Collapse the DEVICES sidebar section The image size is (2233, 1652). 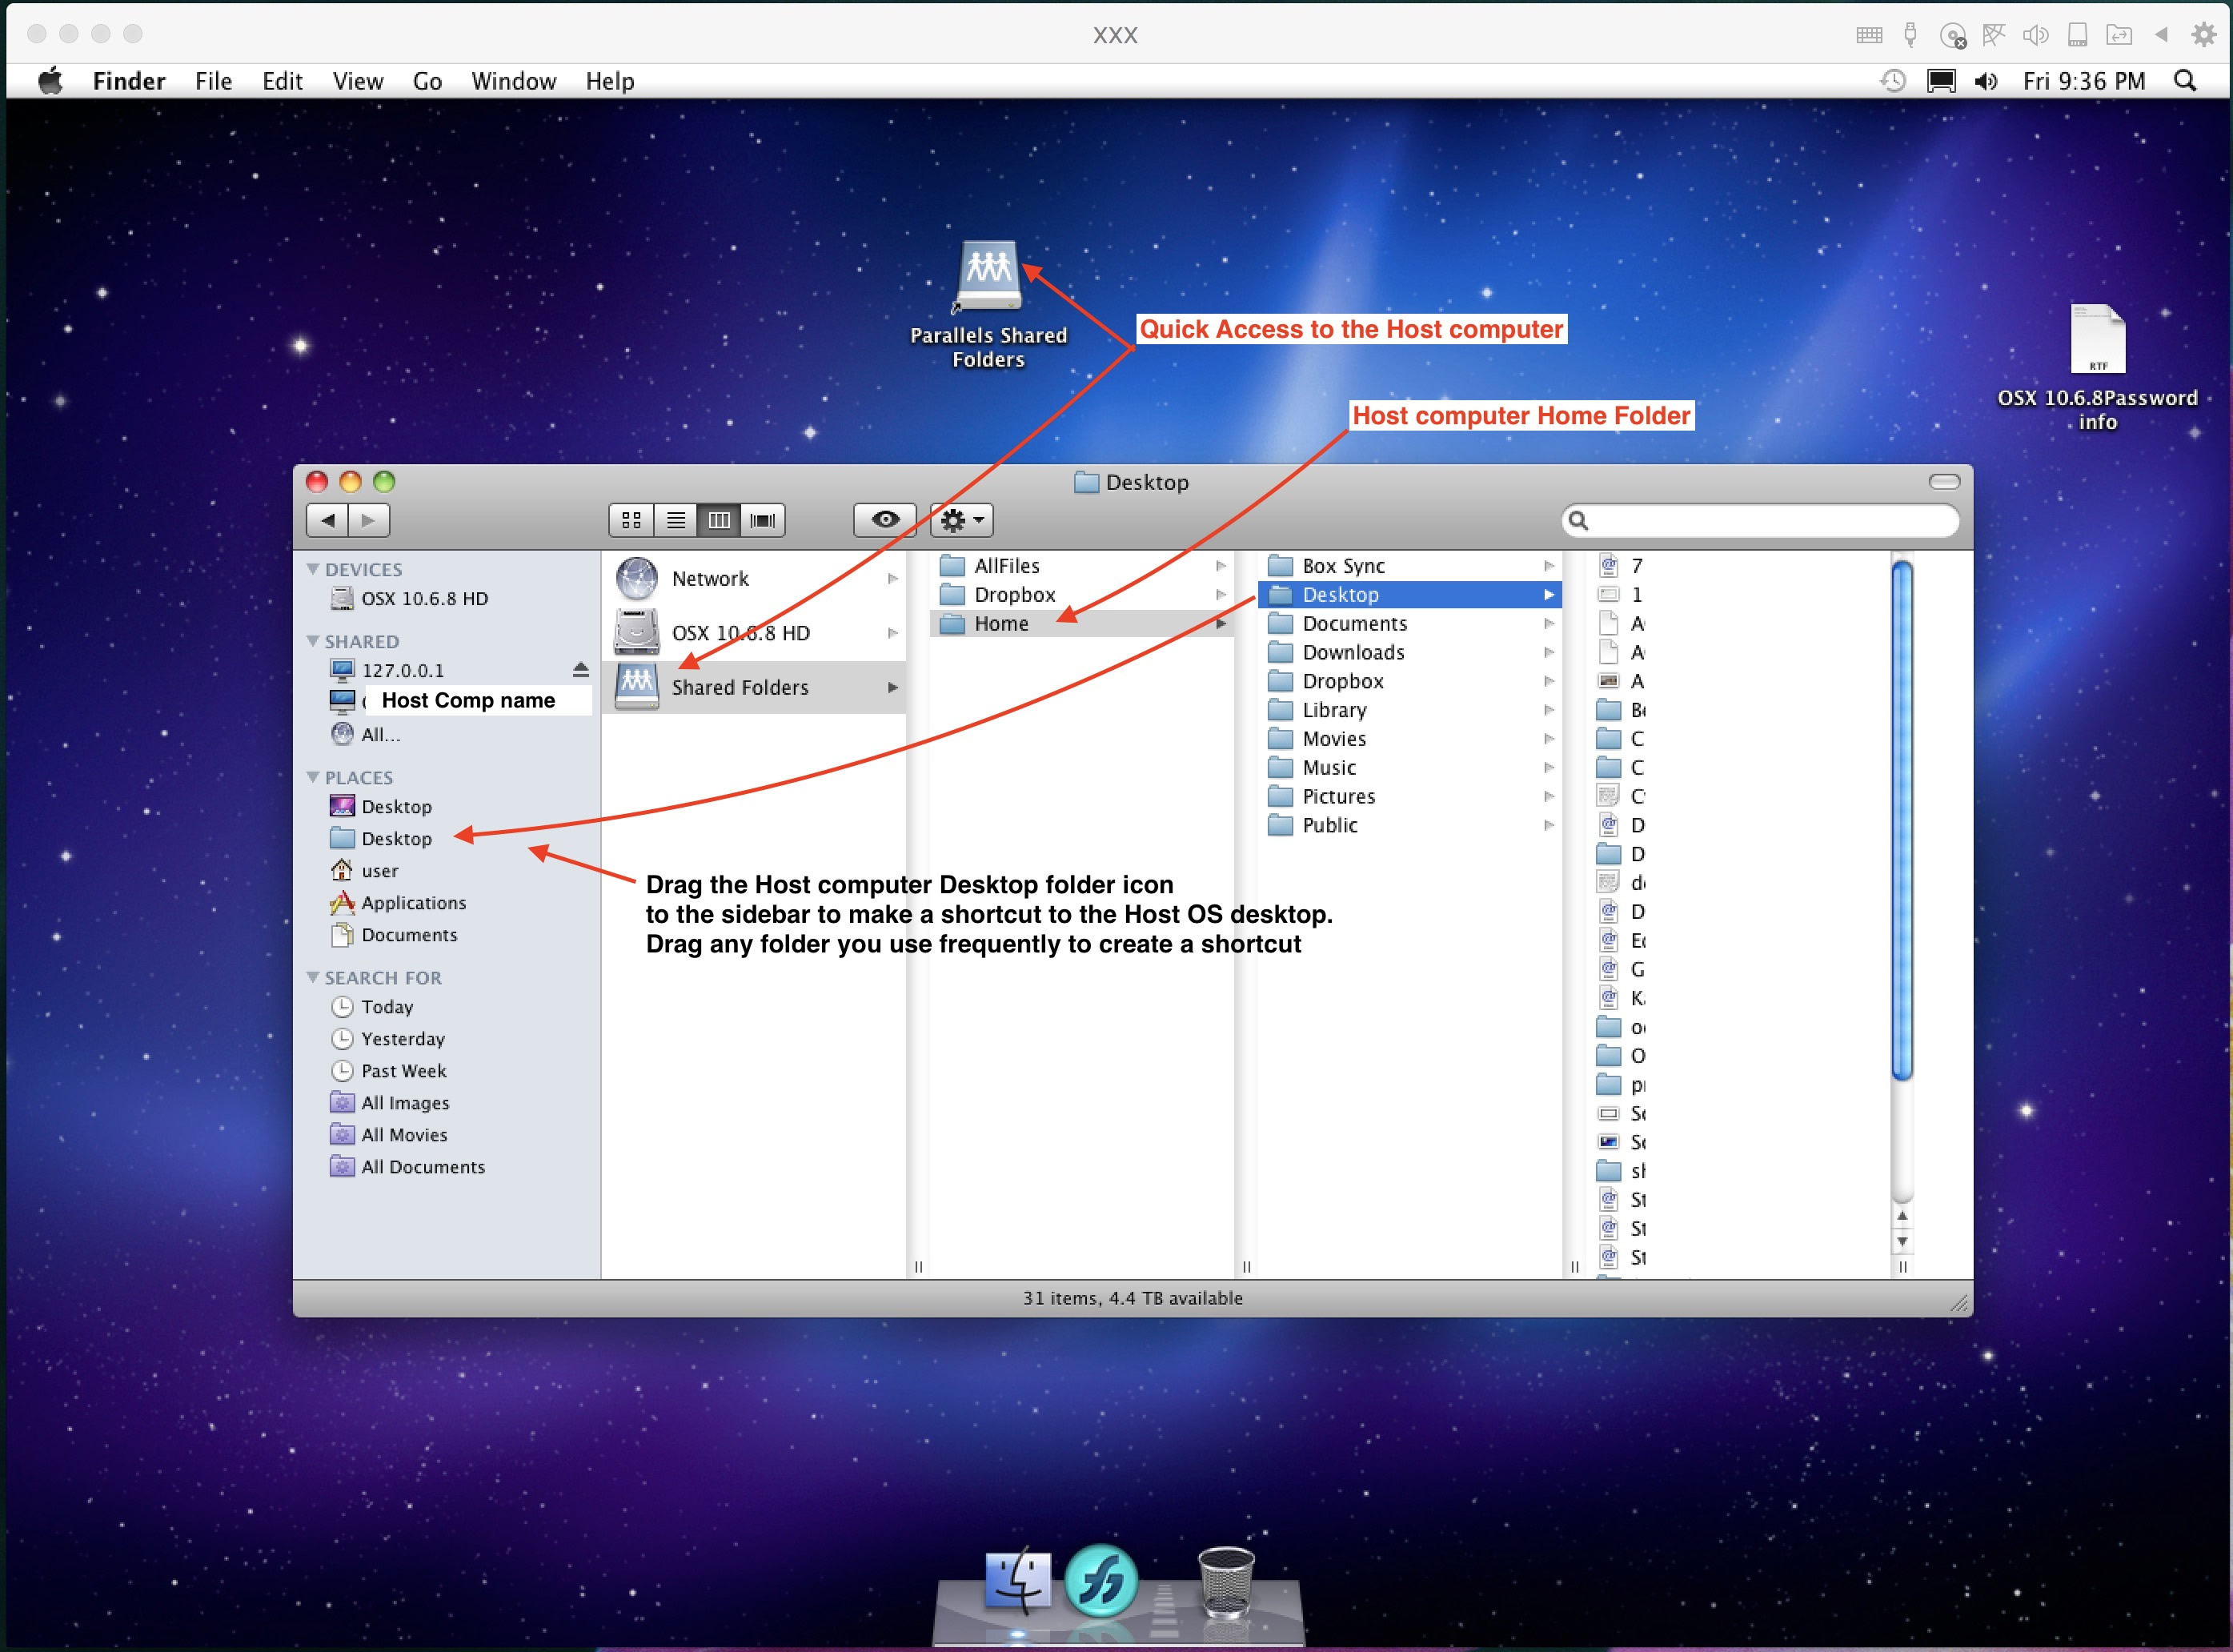(x=313, y=569)
